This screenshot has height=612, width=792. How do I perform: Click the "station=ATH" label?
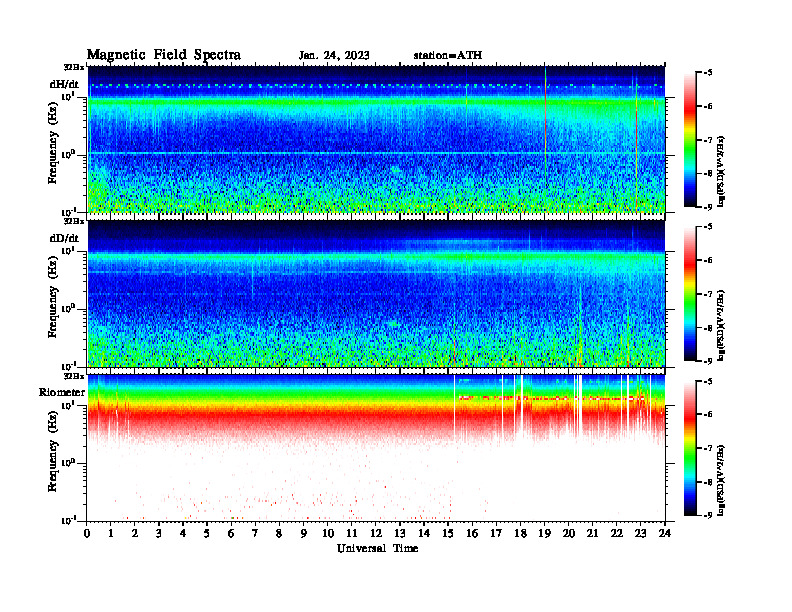[x=448, y=55]
